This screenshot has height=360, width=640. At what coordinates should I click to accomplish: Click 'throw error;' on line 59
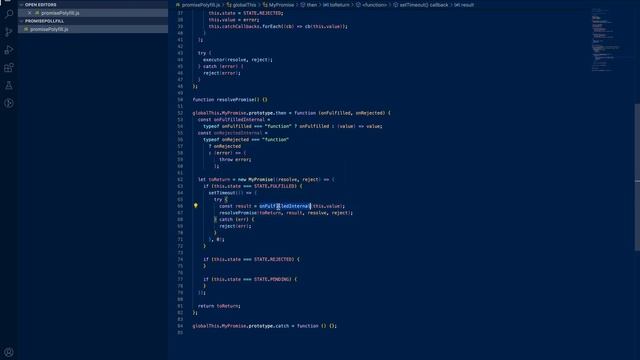pyautogui.click(x=235, y=160)
